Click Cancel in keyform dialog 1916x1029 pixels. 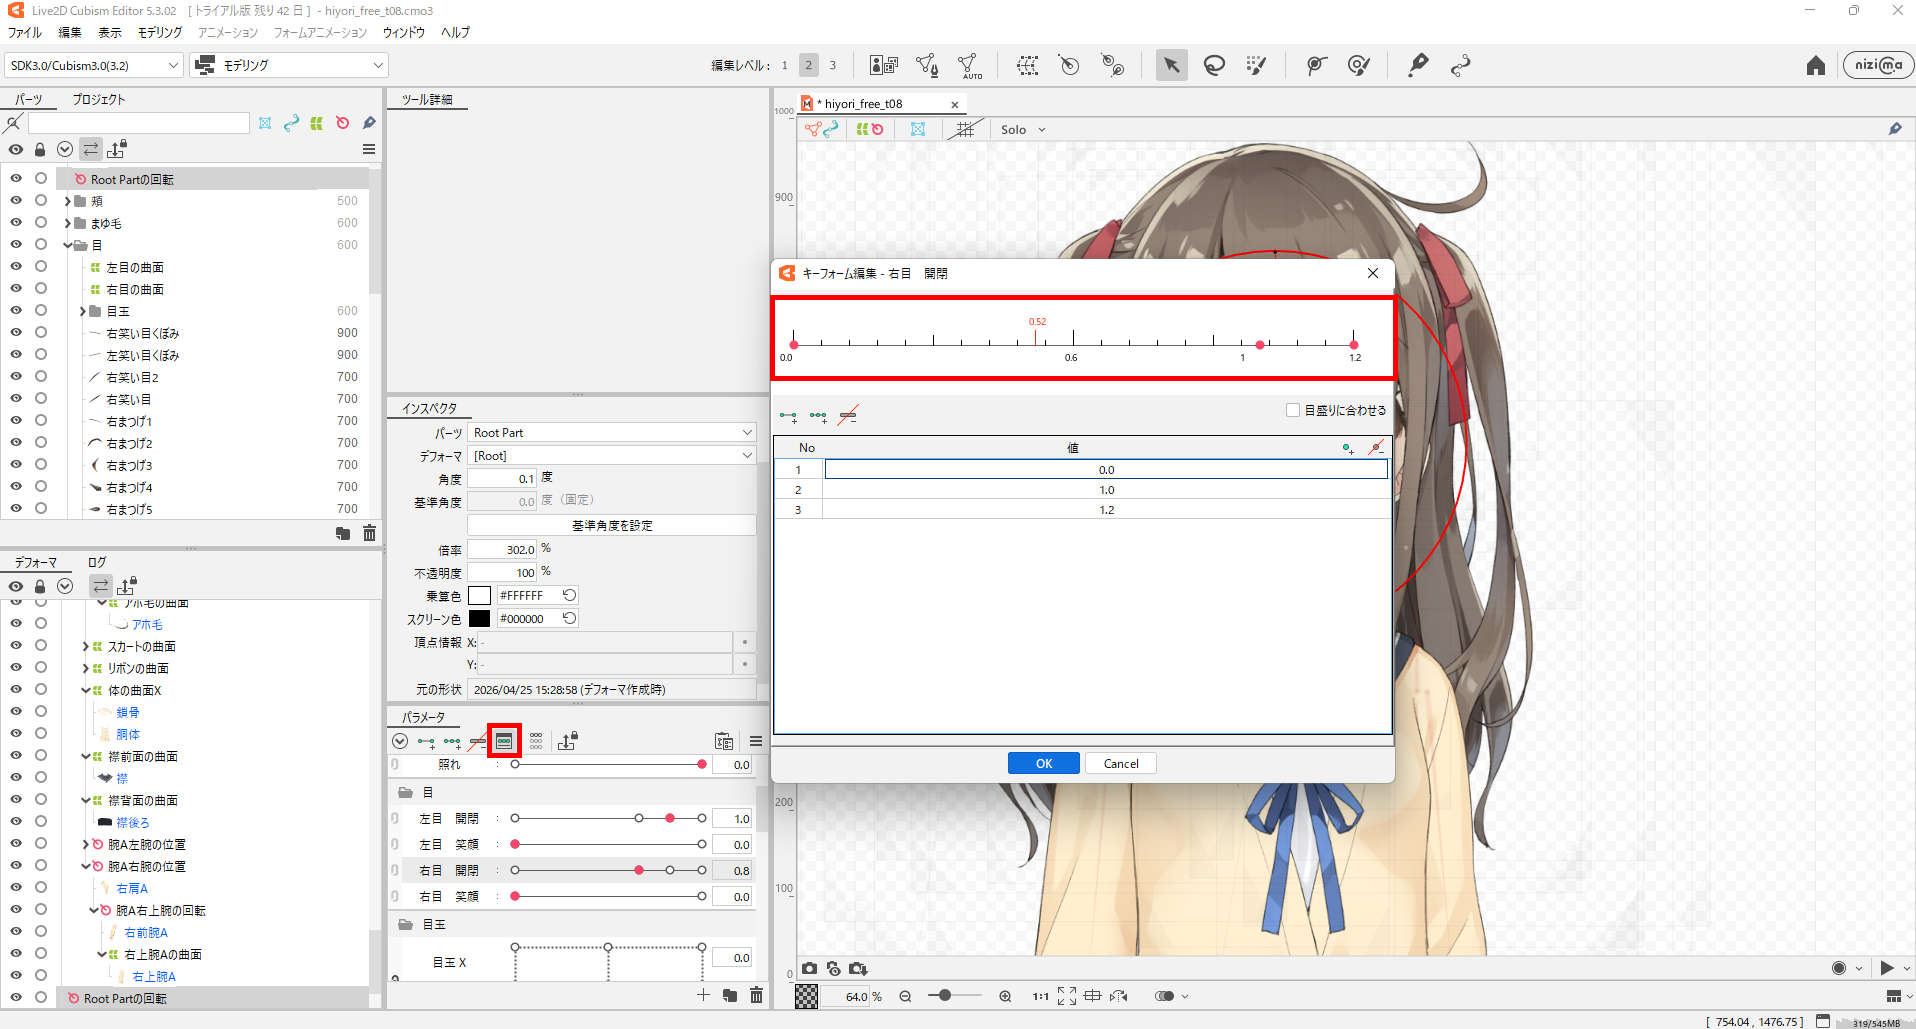[x=1121, y=763]
